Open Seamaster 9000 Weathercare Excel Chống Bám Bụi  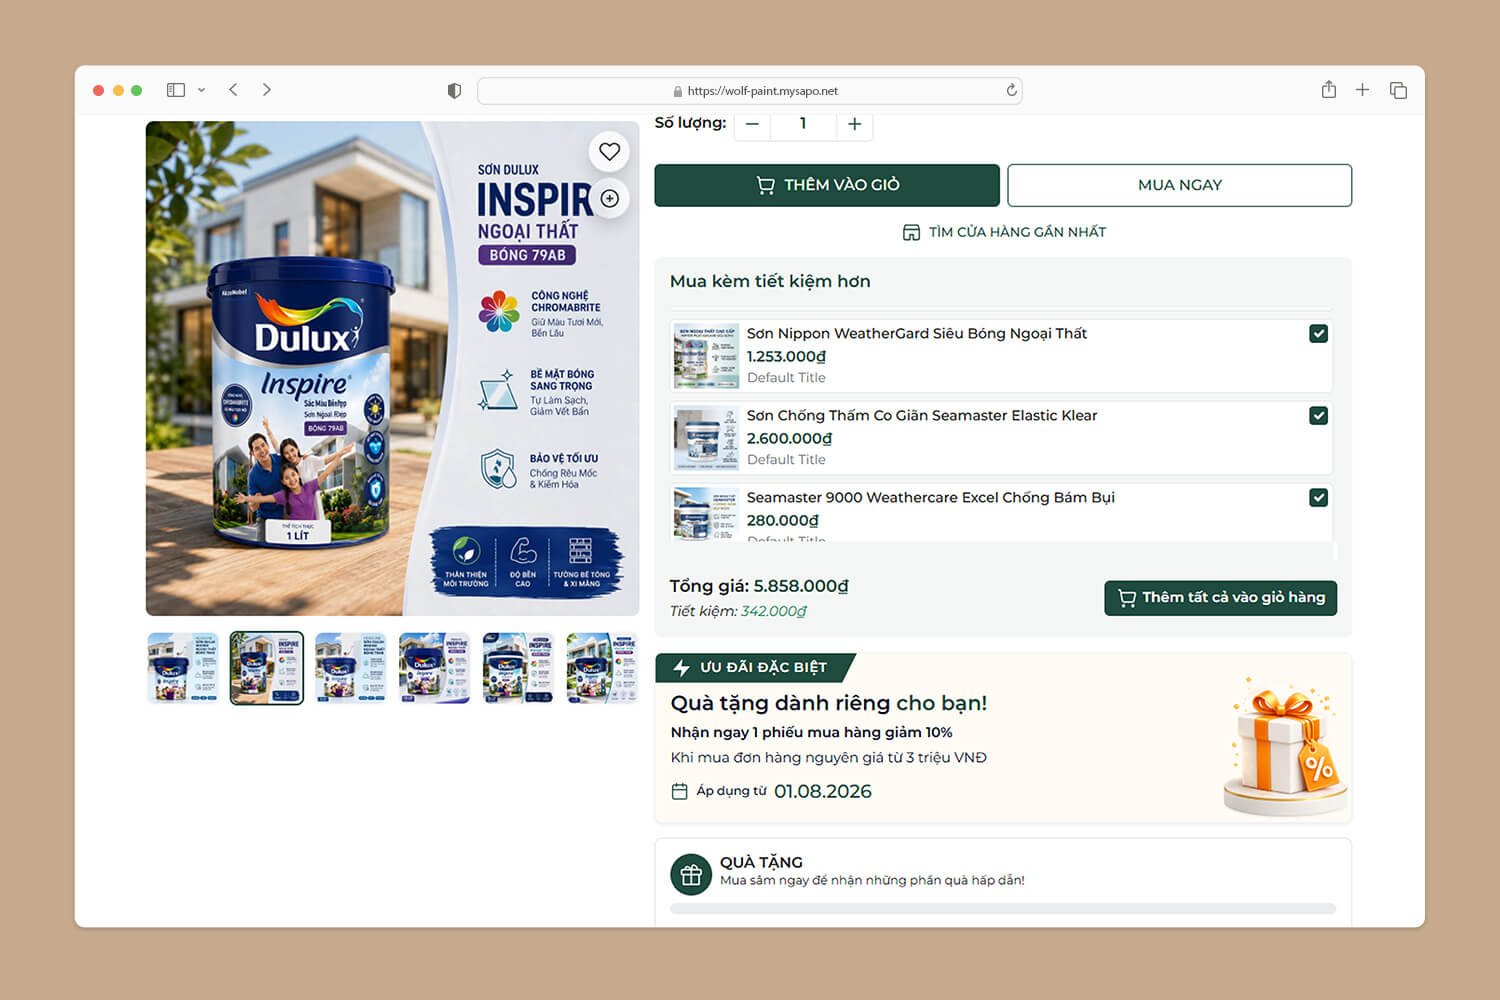click(931, 498)
